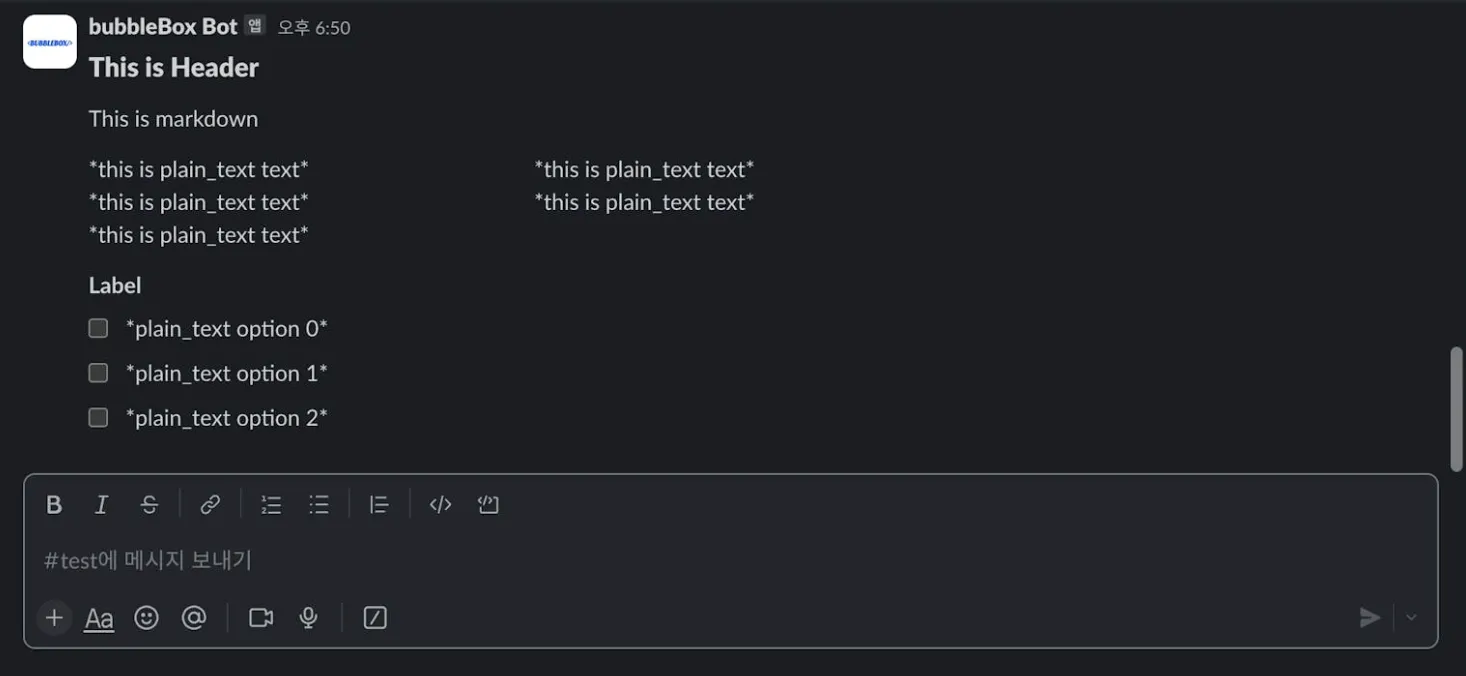
Task: Open send options dropdown arrow
Action: [1411, 618]
